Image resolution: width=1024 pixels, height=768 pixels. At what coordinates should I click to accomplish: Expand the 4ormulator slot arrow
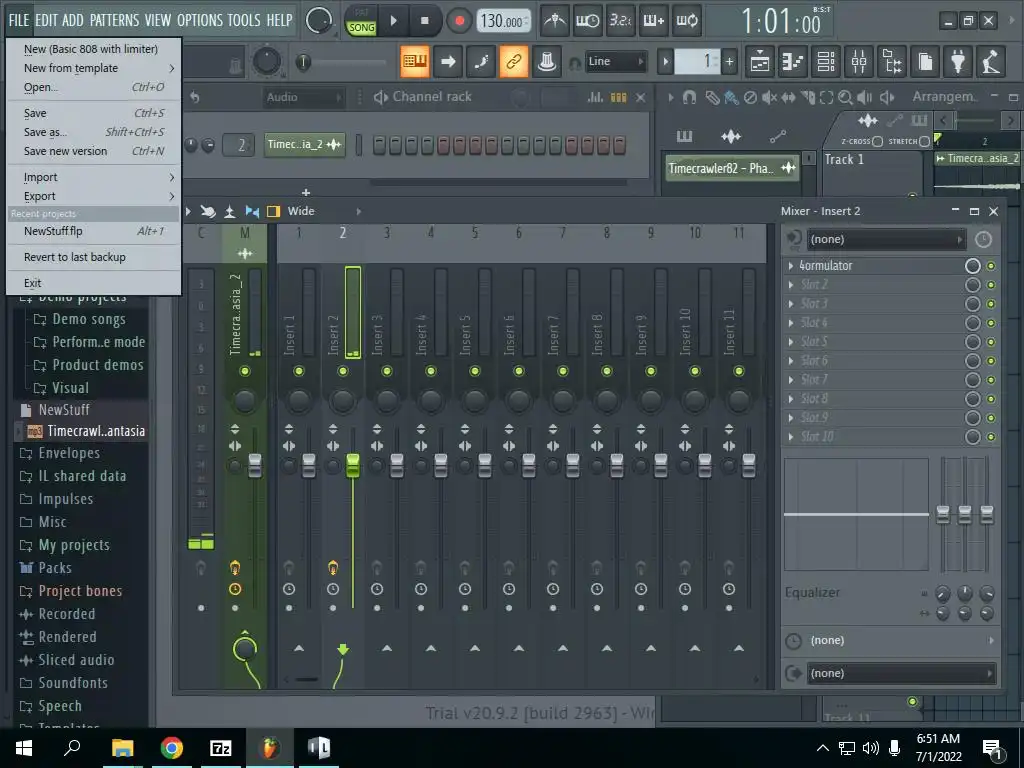(791, 266)
